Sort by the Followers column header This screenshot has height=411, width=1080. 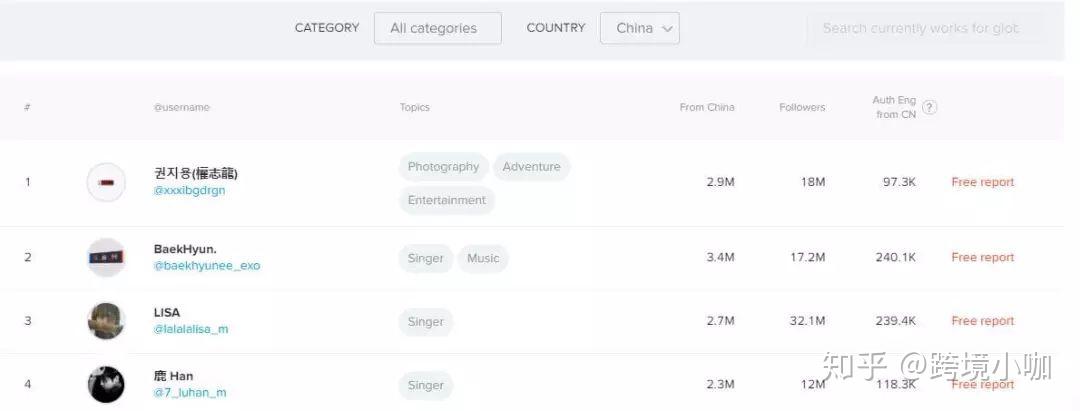click(x=802, y=107)
